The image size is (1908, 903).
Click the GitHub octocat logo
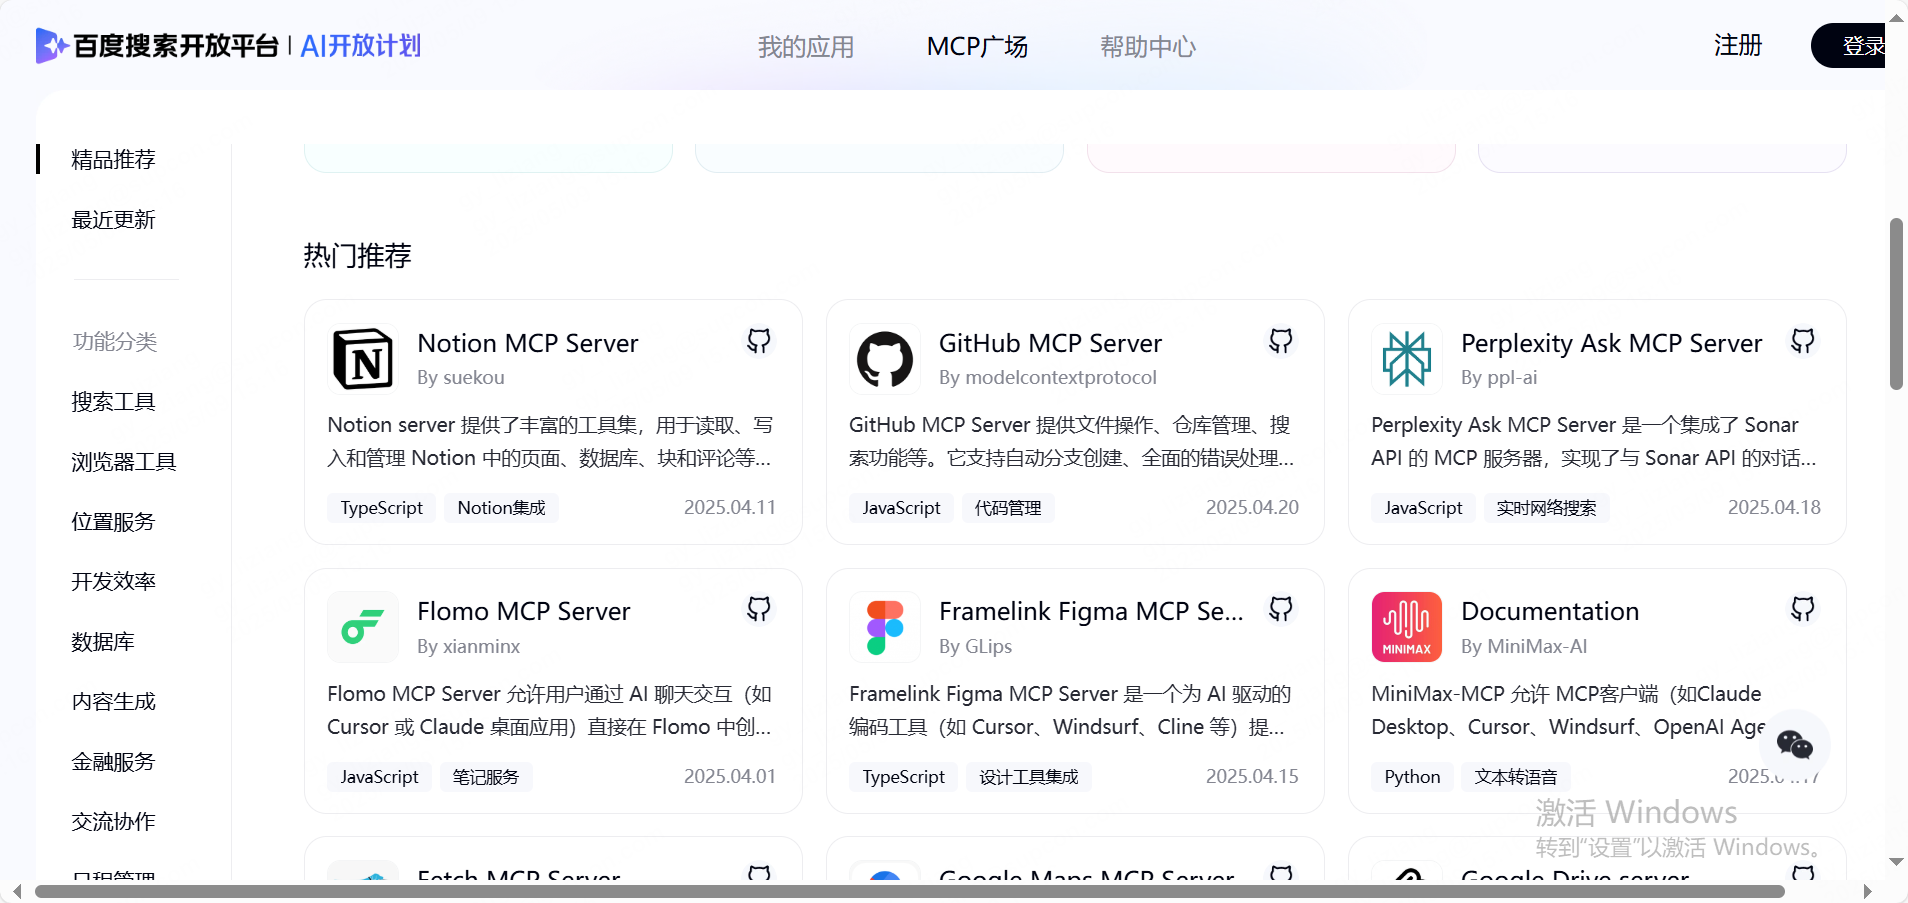pyautogui.click(x=885, y=359)
